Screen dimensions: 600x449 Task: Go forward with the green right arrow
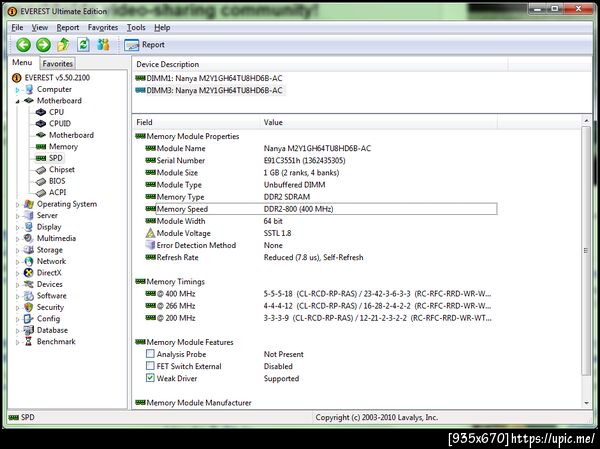pyautogui.click(x=43, y=45)
